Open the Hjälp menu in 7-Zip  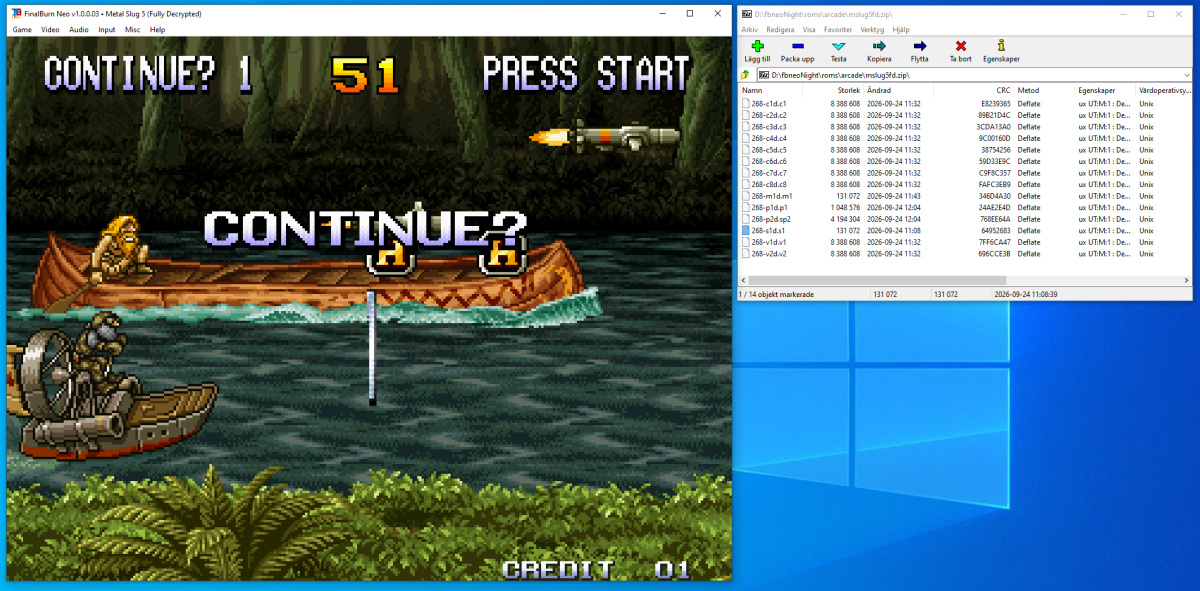900,30
